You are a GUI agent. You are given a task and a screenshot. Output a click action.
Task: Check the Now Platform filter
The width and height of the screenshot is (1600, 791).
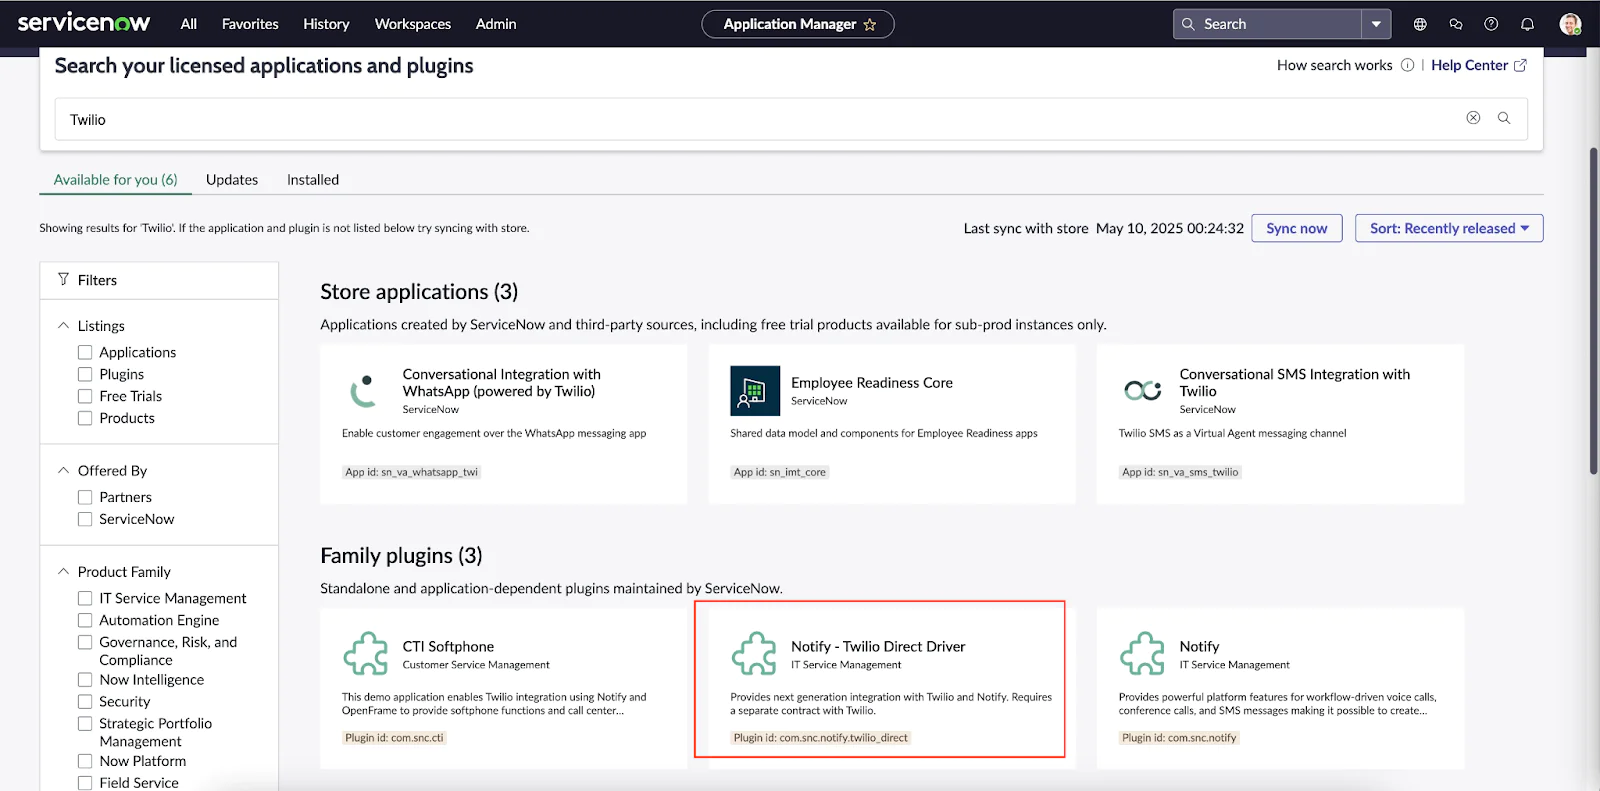pyautogui.click(x=85, y=761)
